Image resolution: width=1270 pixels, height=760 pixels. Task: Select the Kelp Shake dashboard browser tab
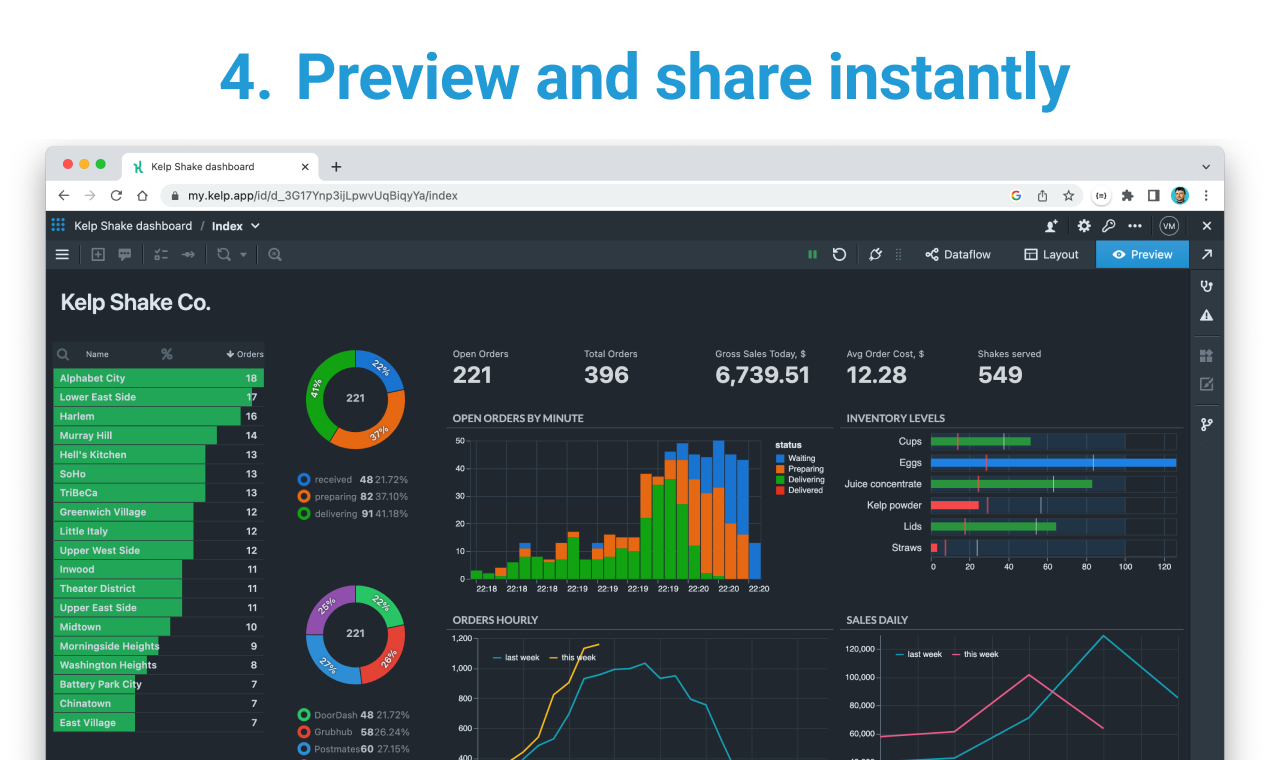pyautogui.click(x=220, y=167)
